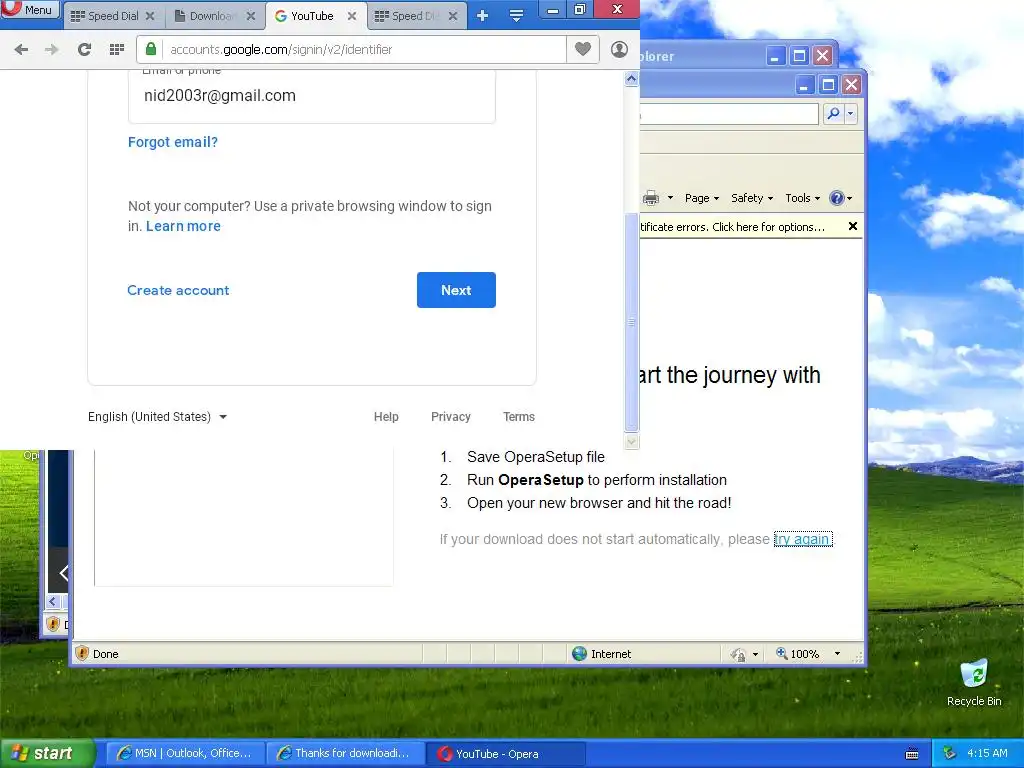Viewport: 1024px width, 768px height.
Task: Open the Privacy link
Action: click(x=451, y=417)
